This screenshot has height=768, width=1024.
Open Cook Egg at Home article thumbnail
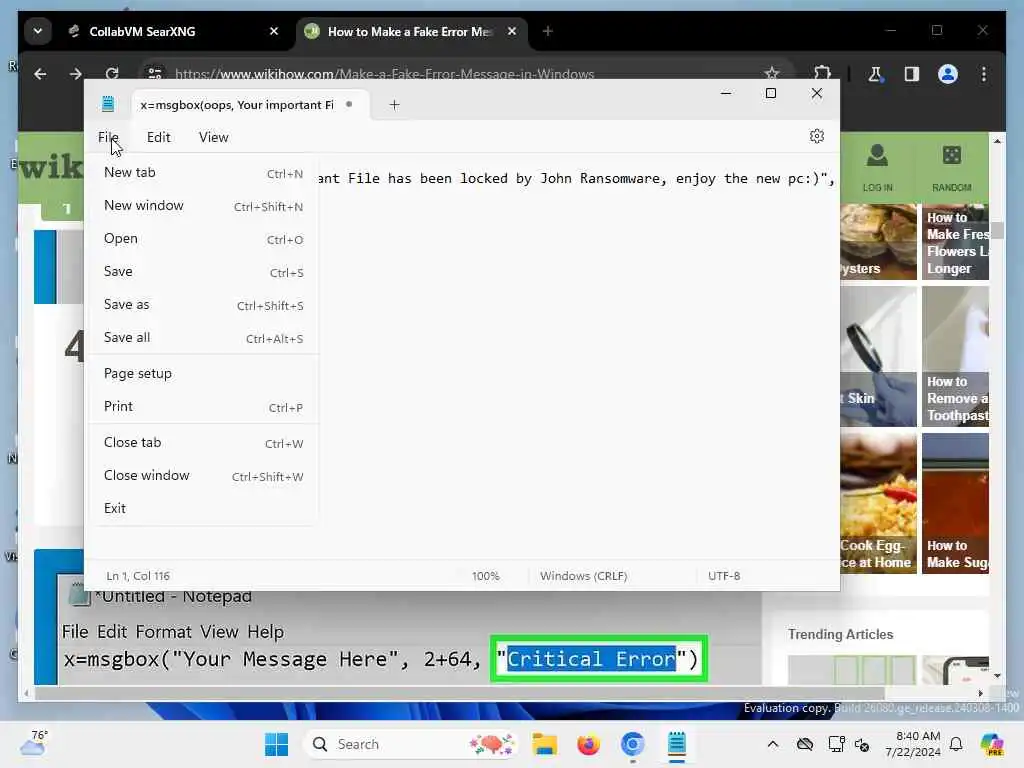point(878,504)
